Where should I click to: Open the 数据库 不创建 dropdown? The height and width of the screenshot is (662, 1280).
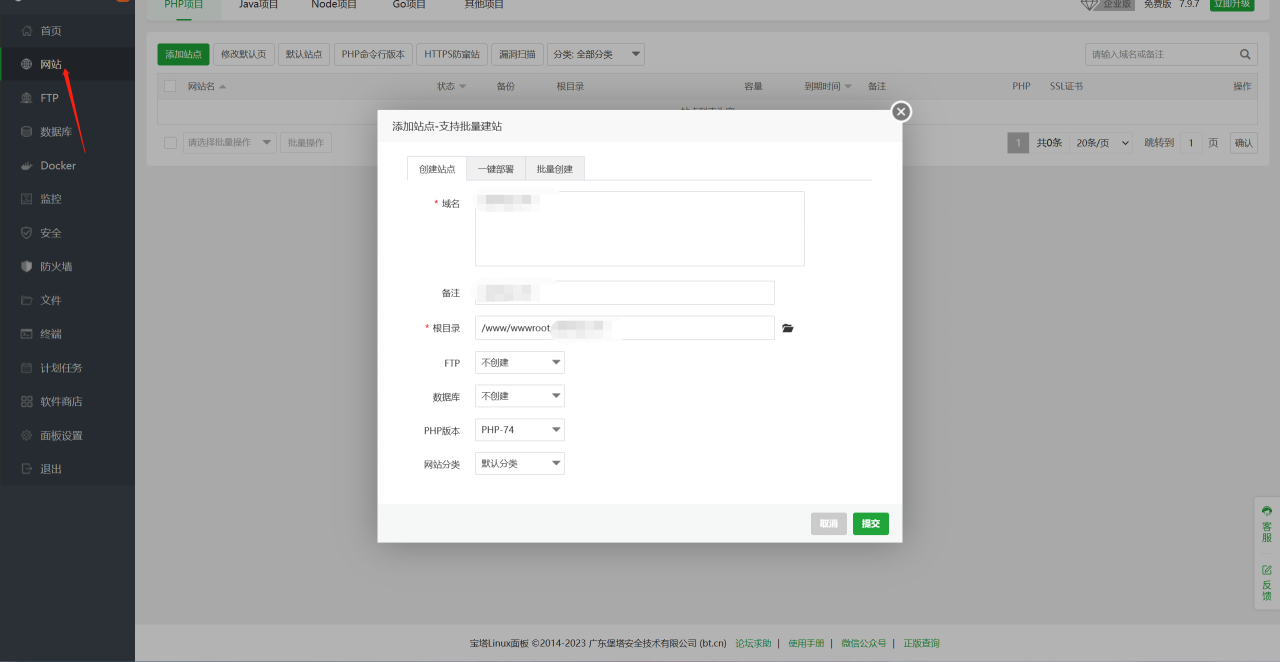click(520, 396)
